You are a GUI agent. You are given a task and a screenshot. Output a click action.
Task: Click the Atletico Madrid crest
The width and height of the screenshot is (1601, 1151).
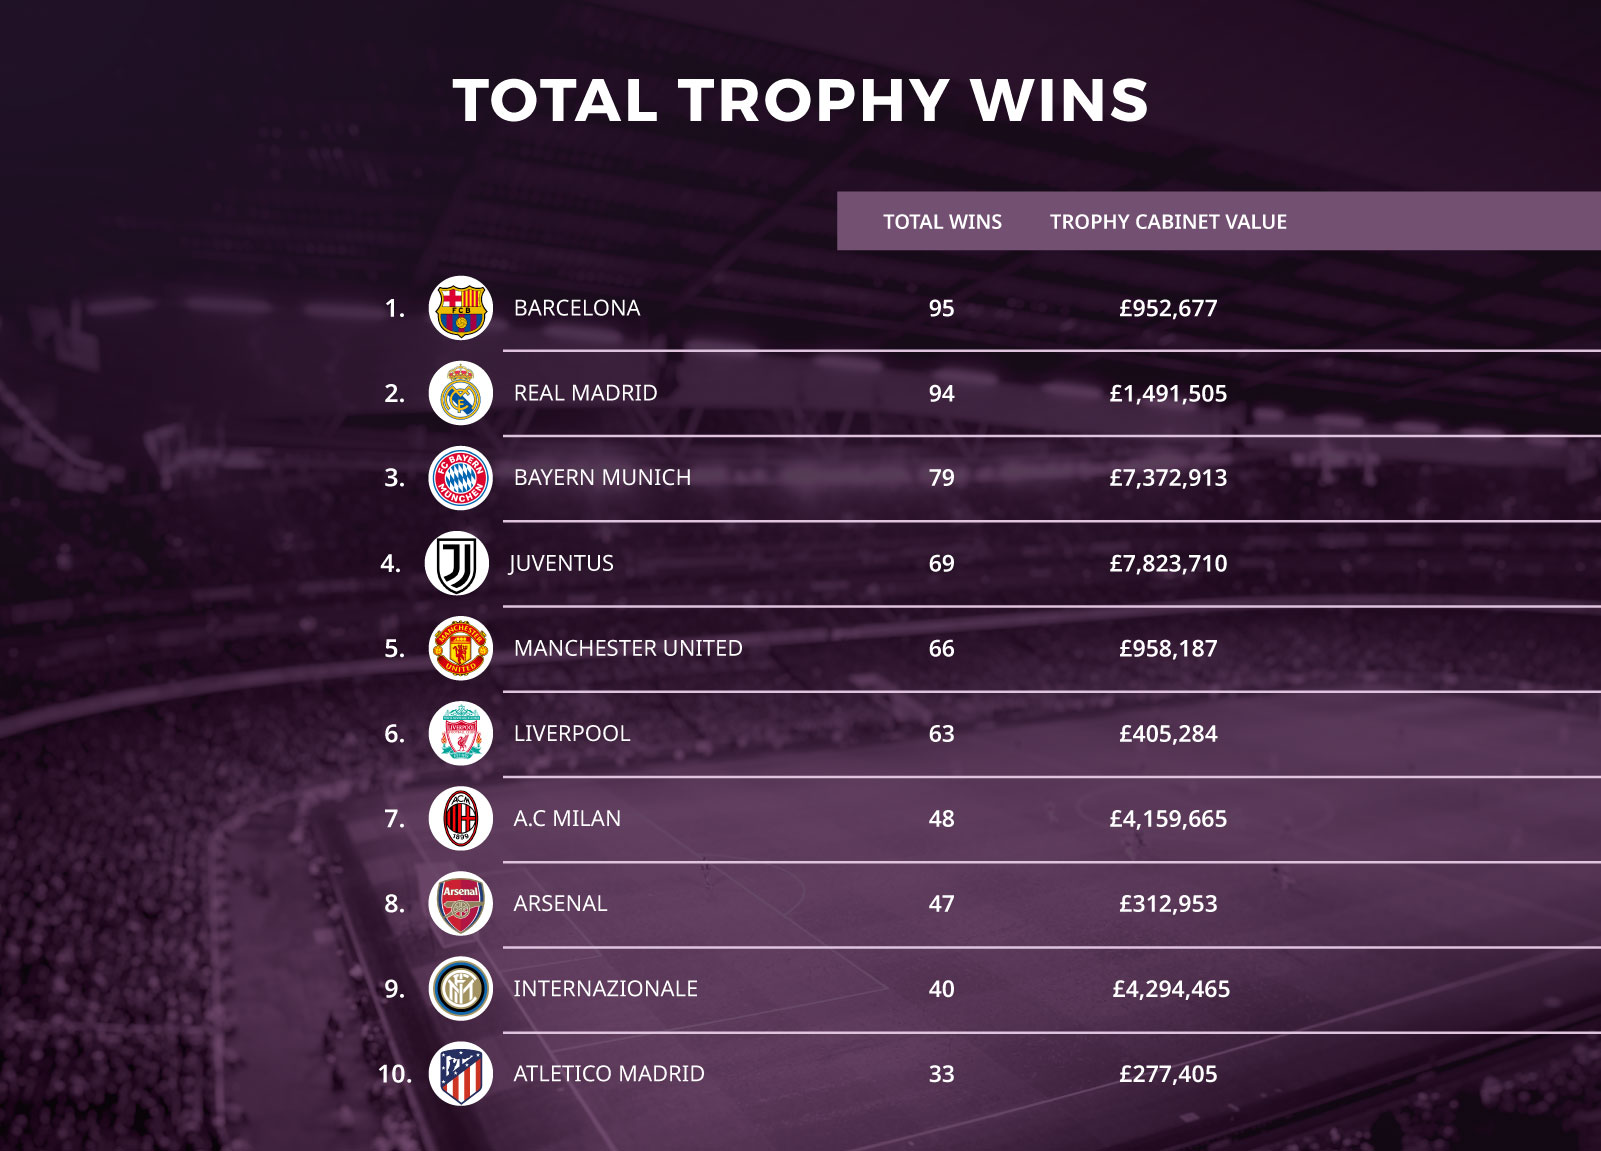click(461, 1074)
